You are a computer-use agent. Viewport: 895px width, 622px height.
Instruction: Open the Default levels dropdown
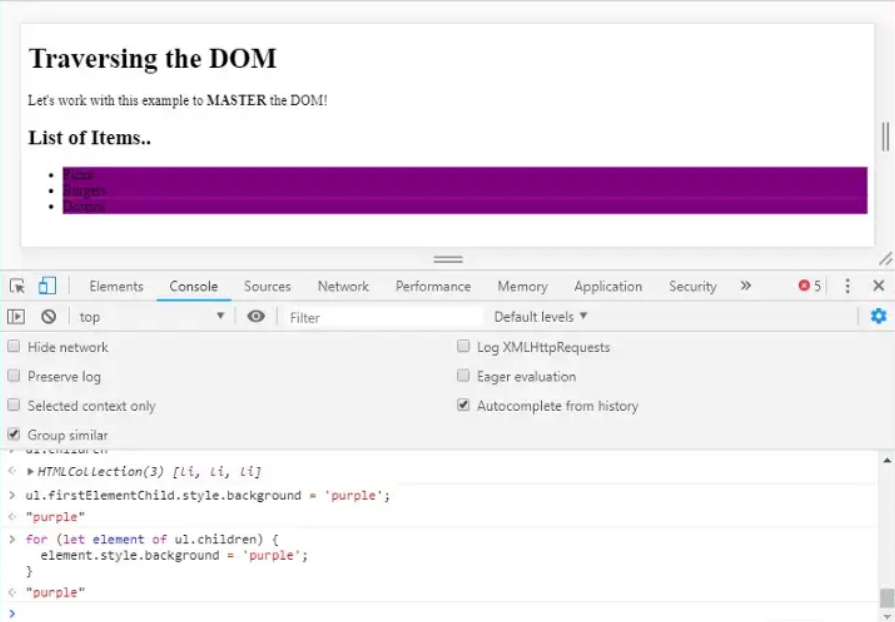coord(540,317)
